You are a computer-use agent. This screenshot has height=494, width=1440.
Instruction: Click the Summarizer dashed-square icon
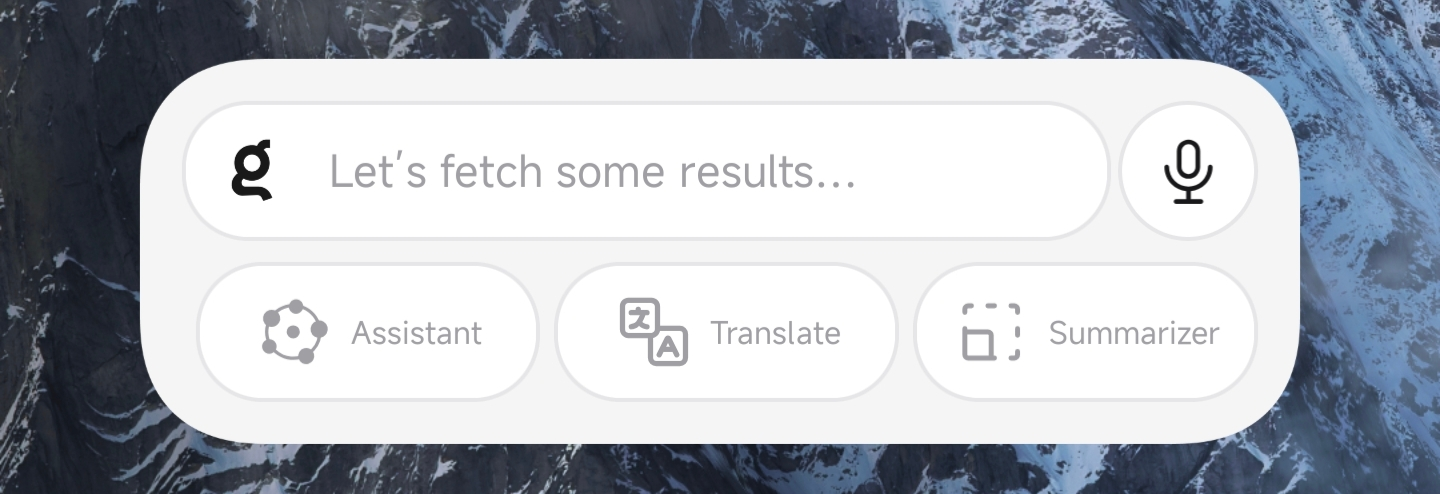pos(991,332)
